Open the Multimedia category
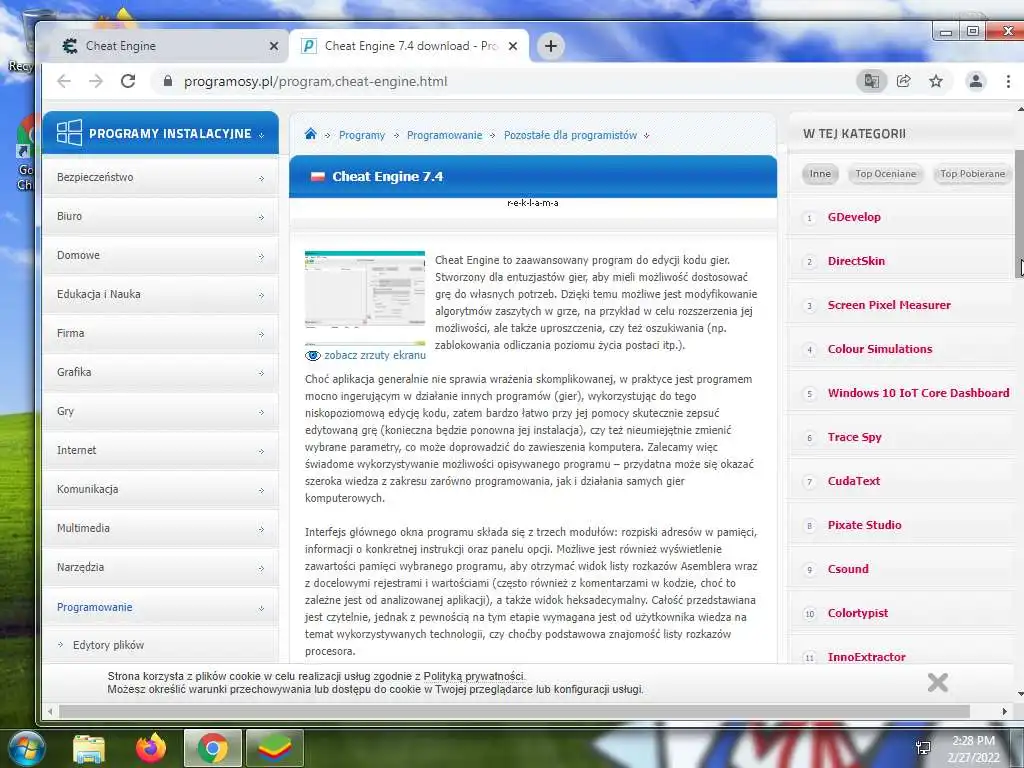This screenshot has width=1024, height=768. point(161,528)
